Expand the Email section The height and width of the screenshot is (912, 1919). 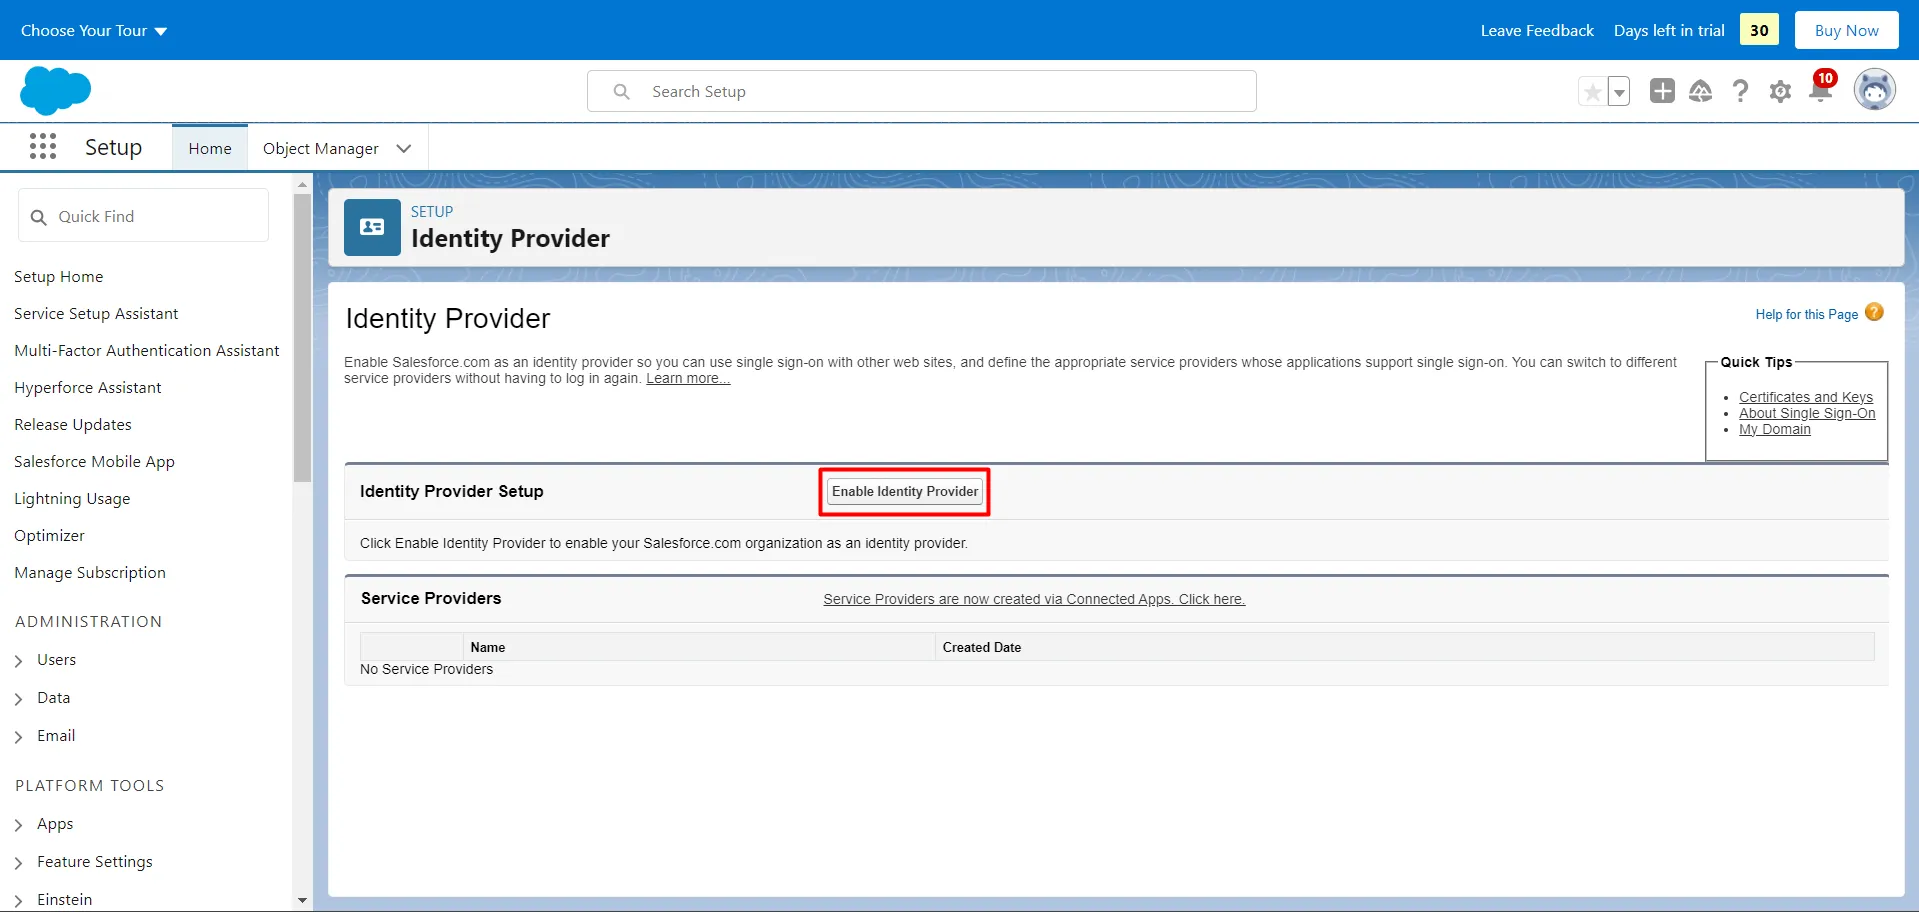(x=19, y=737)
